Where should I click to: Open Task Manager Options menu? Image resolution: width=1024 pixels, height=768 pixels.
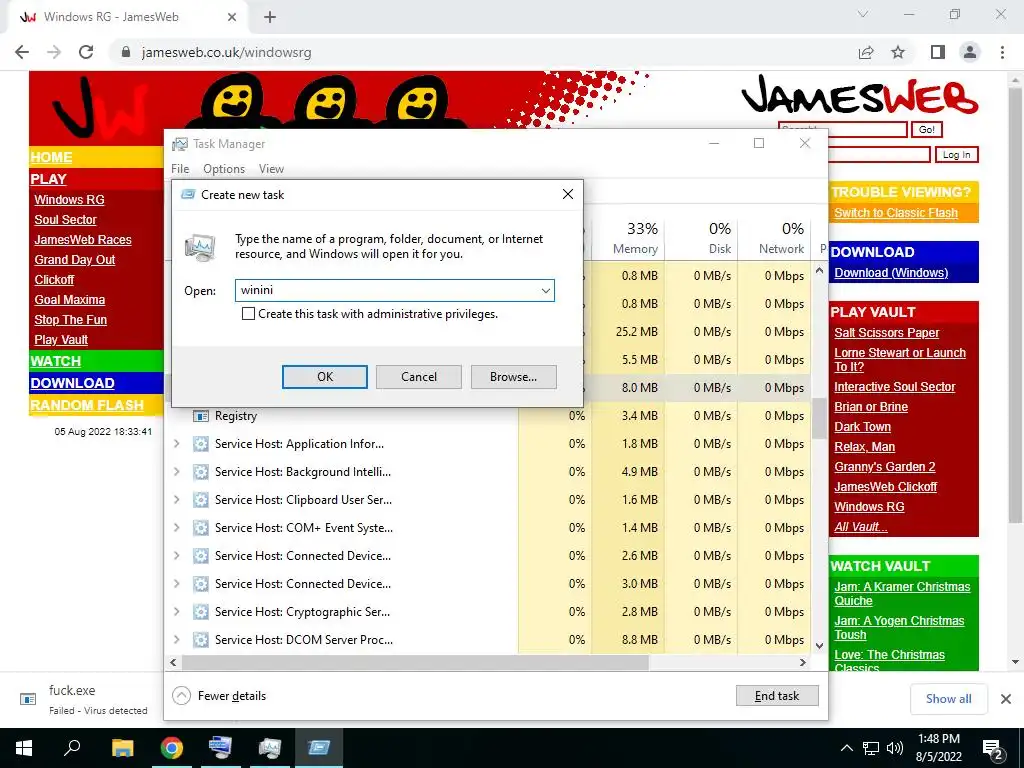click(224, 168)
